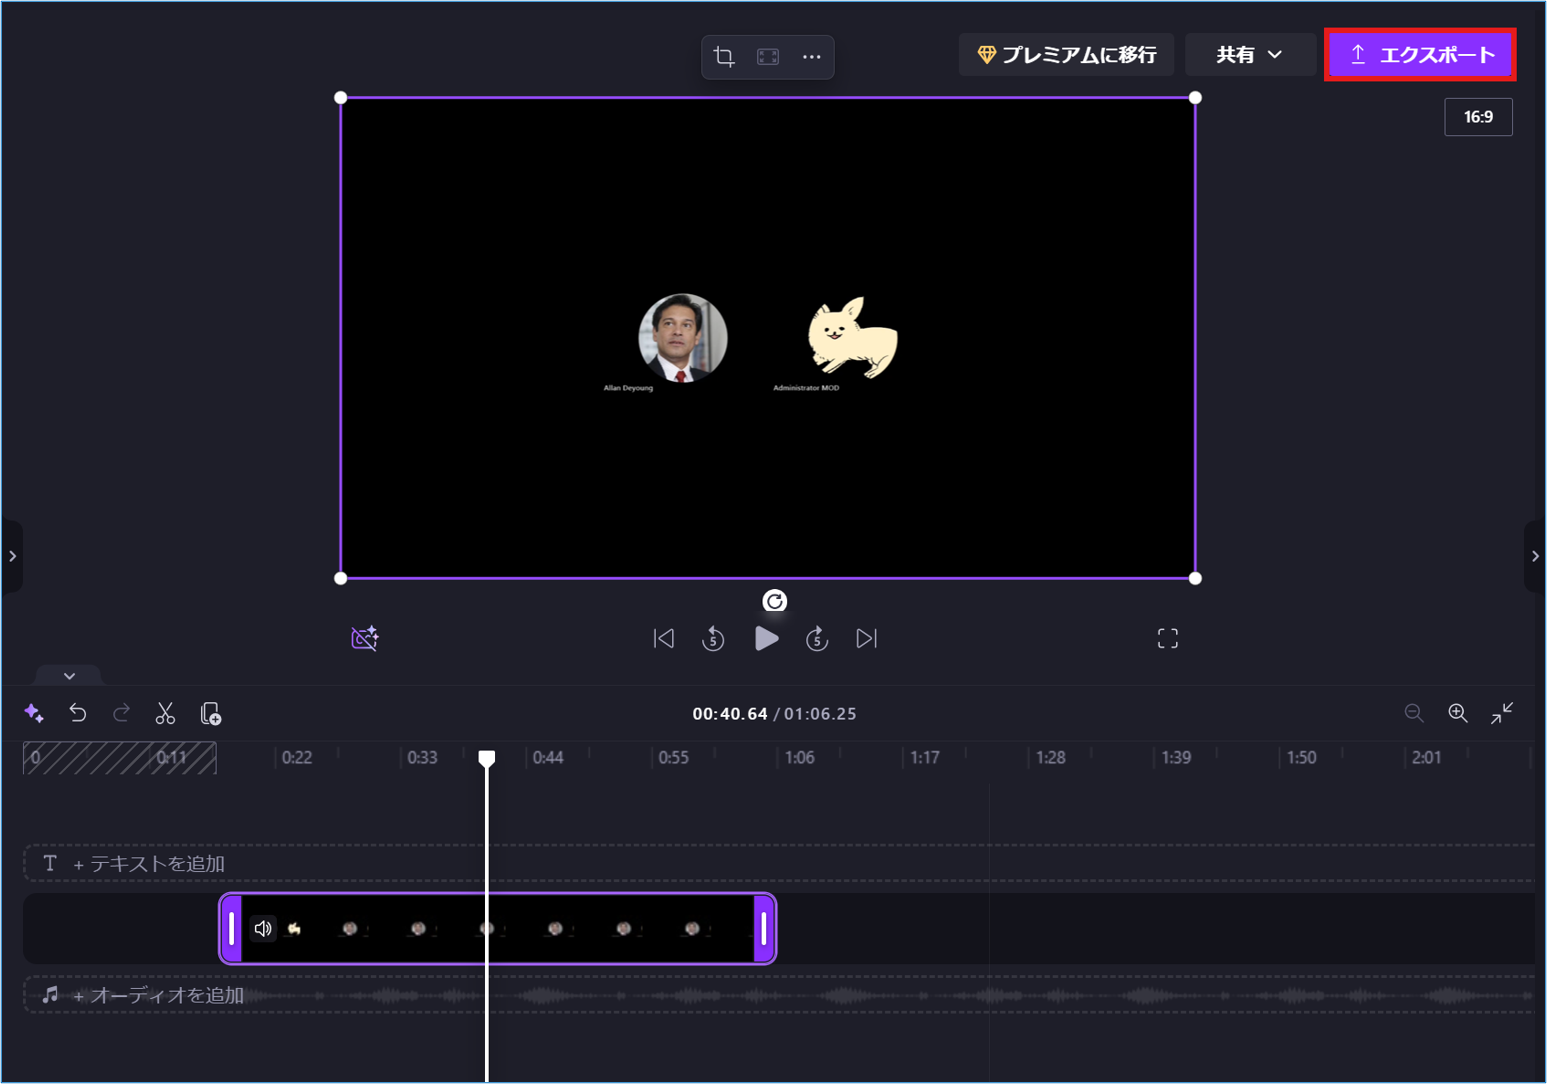Open プレミアムに移行 upgrade option
1547x1084 pixels.
point(1066,54)
